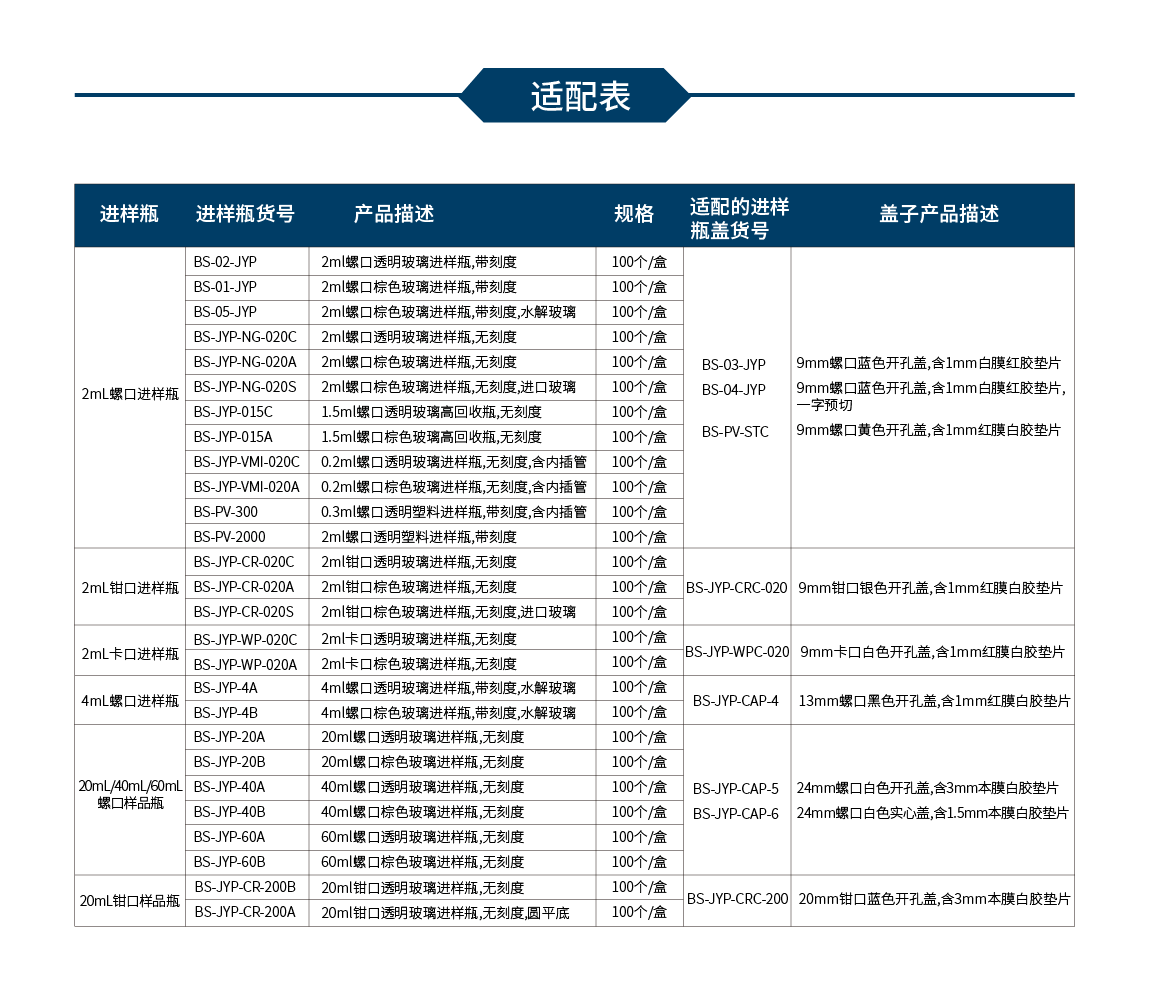Click 0.3ml螺口透明塑料进样瓶 description
Screen dimensions: 1150x986
[454, 511]
